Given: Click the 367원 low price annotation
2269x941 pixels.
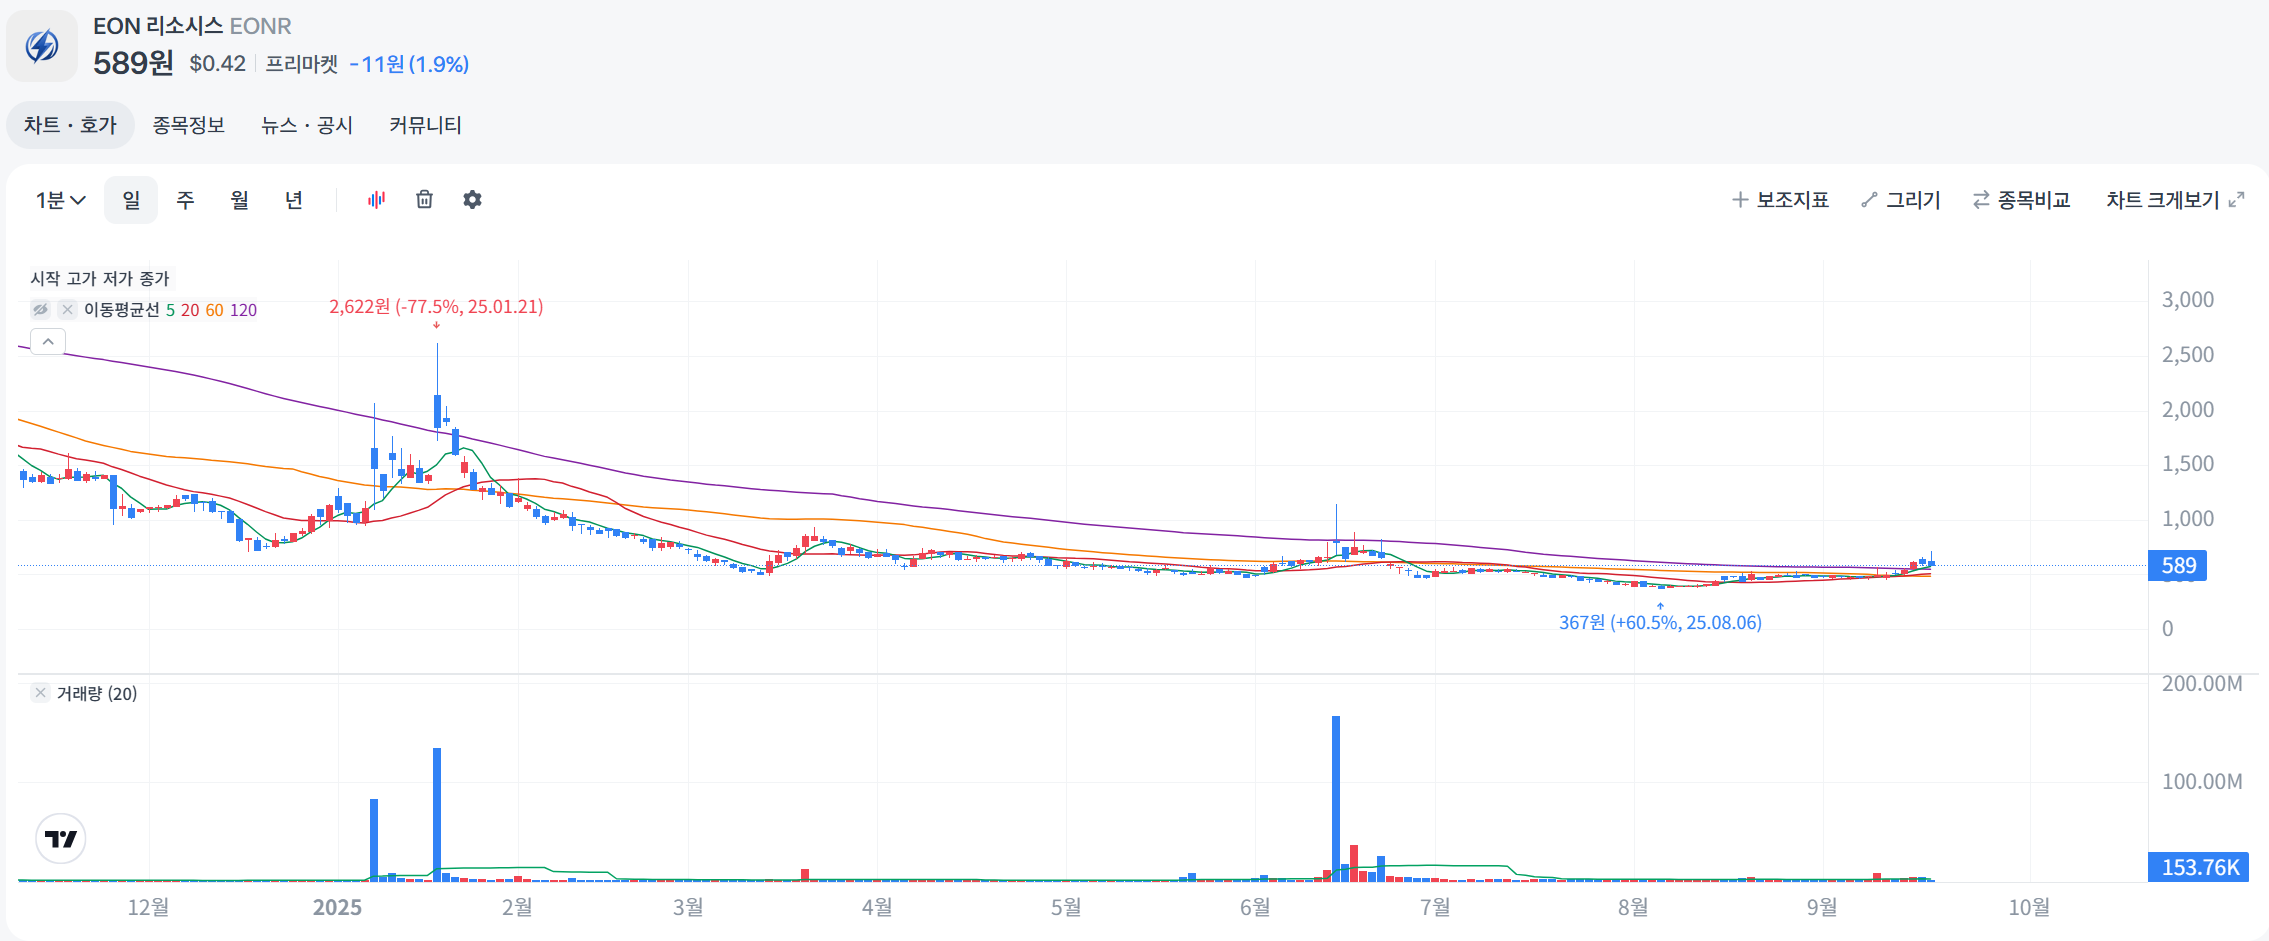Looking at the screenshot, I should pyautogui.click(x=1660, y=623).
